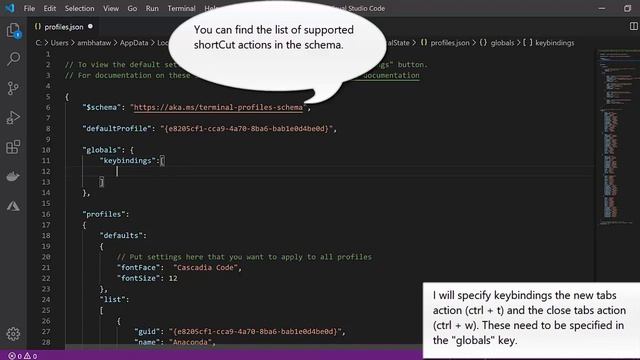640x360 pixels.
Task: Open the Selection menu
Action: 79,8
